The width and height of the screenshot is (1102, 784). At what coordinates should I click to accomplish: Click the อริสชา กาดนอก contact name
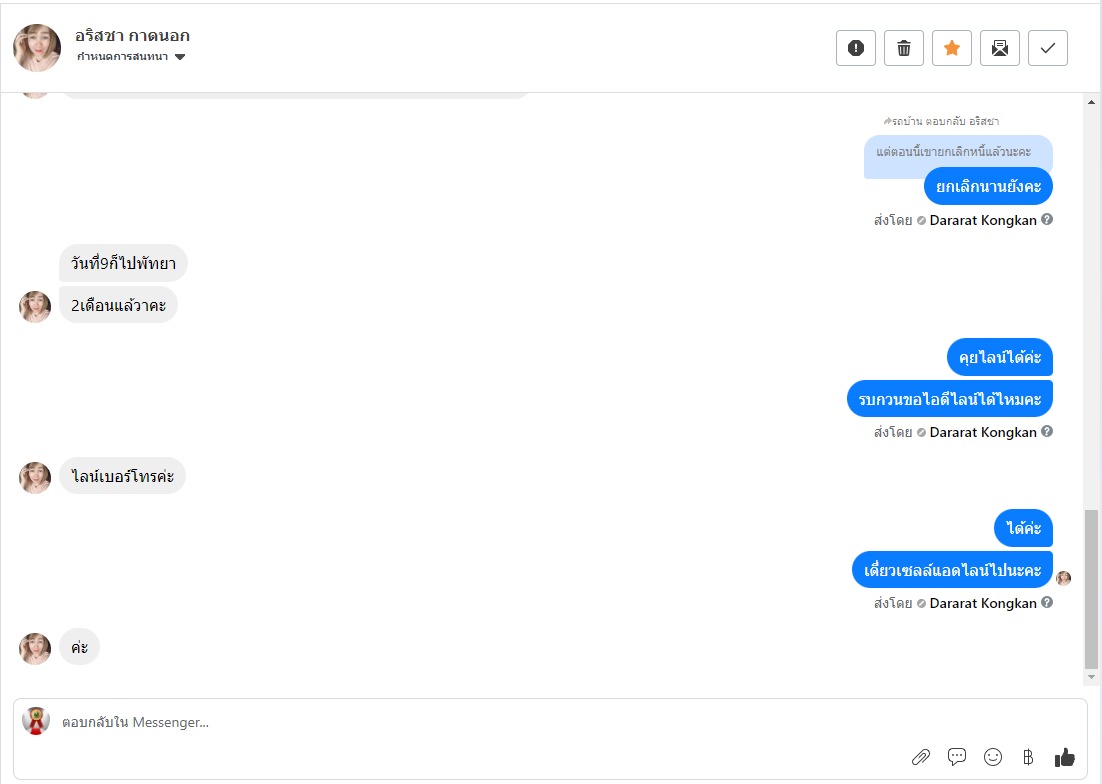click(132, 36)
